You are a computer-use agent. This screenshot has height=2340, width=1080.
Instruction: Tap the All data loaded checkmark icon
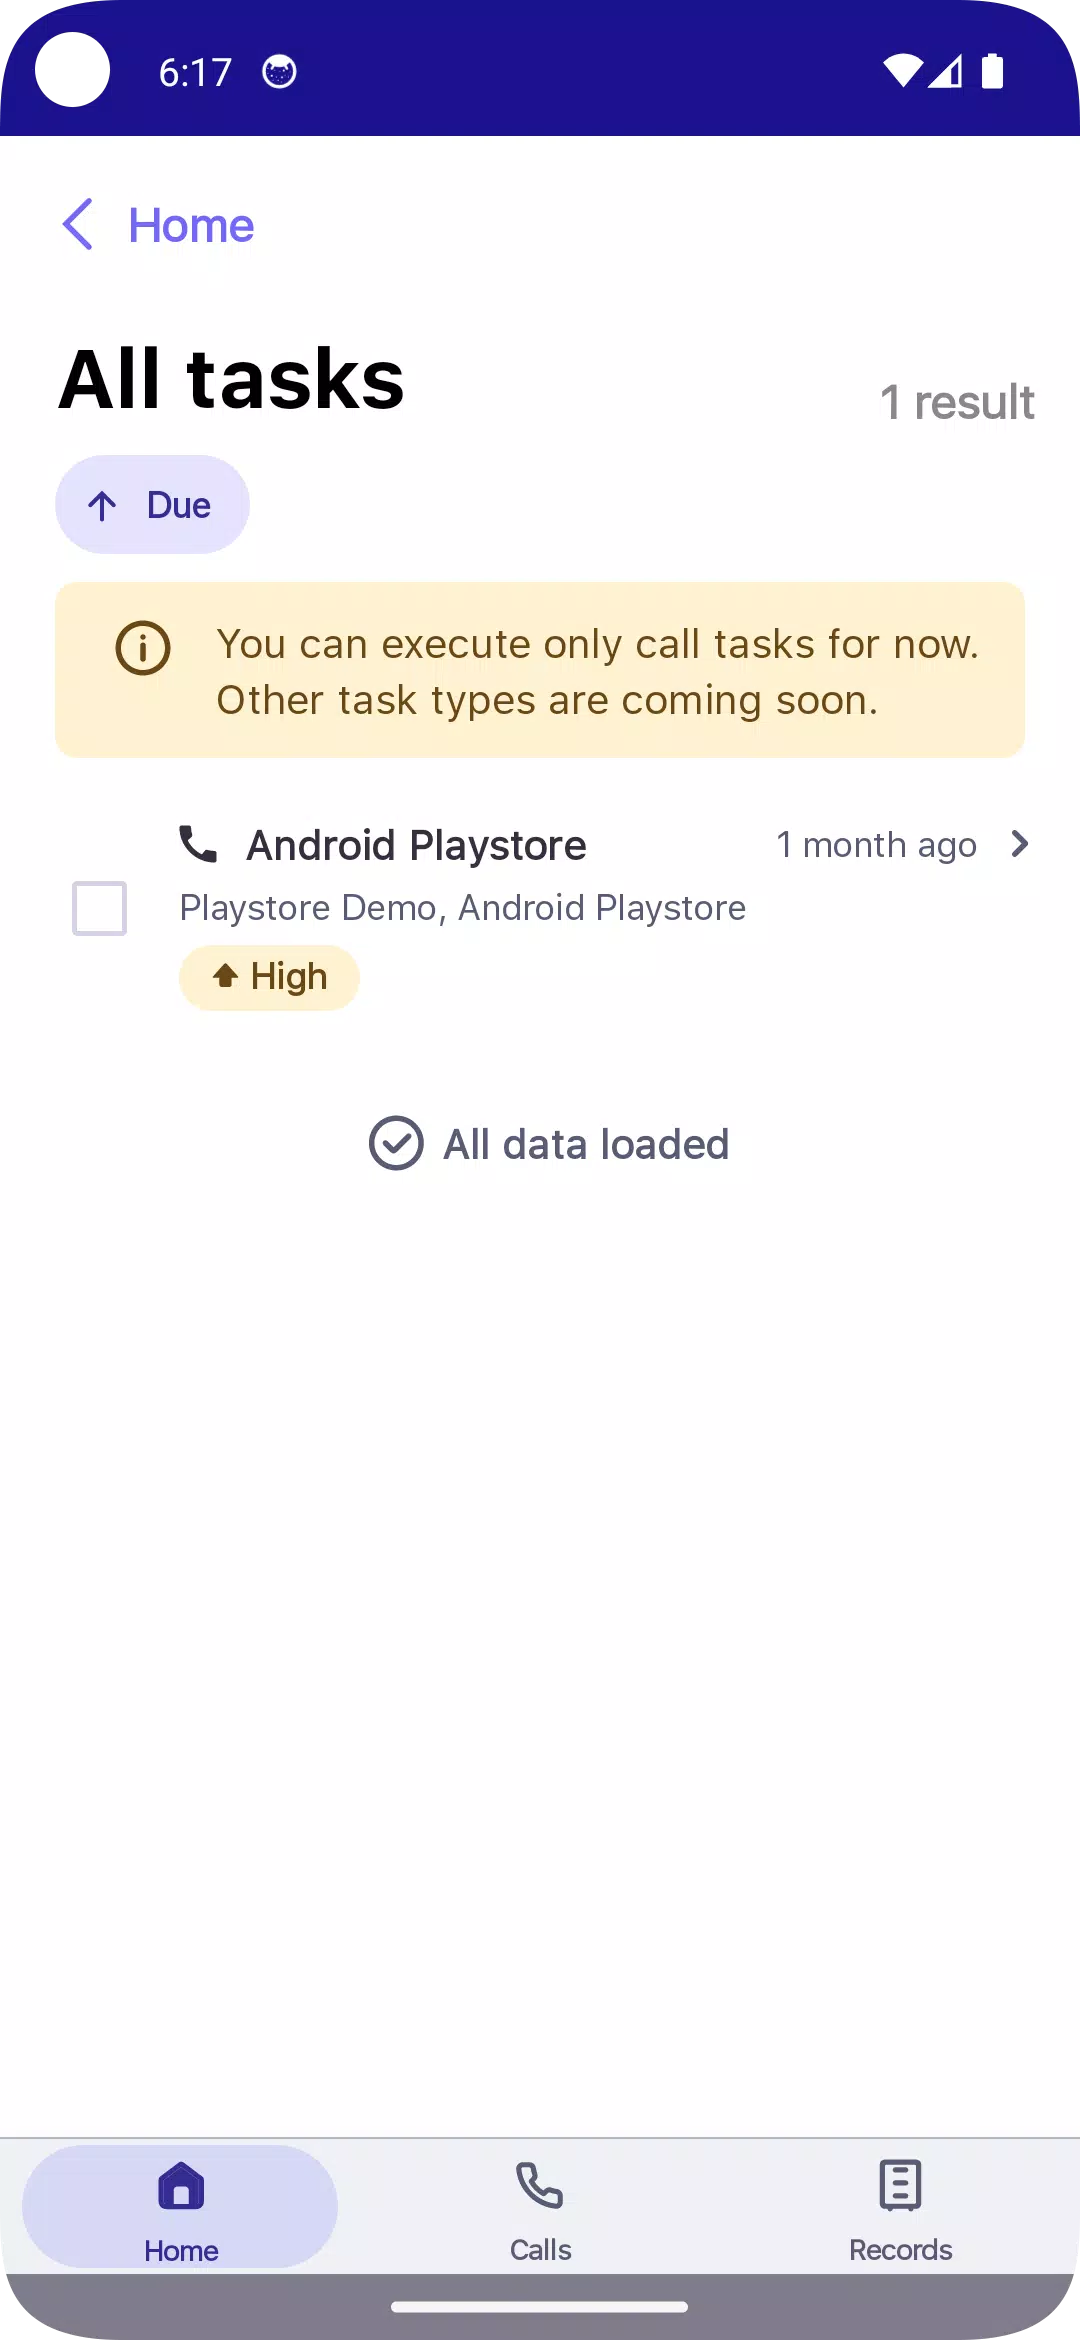tap(396, 1143)
